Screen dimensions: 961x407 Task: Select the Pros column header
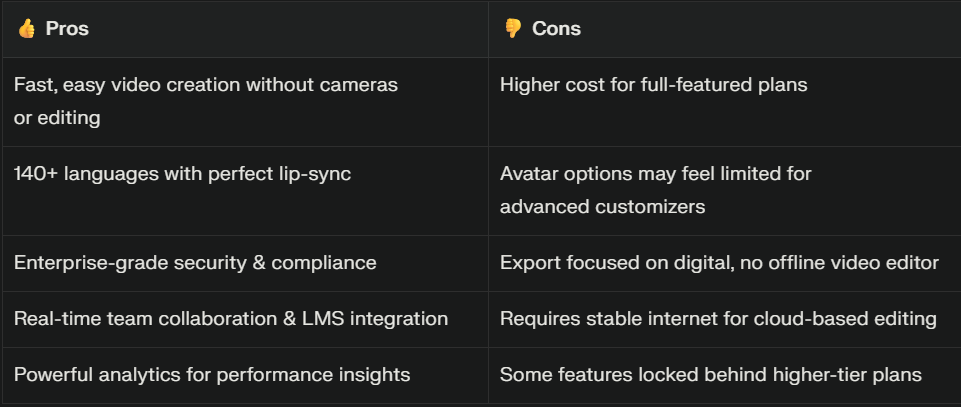click(x=245, y=29)
